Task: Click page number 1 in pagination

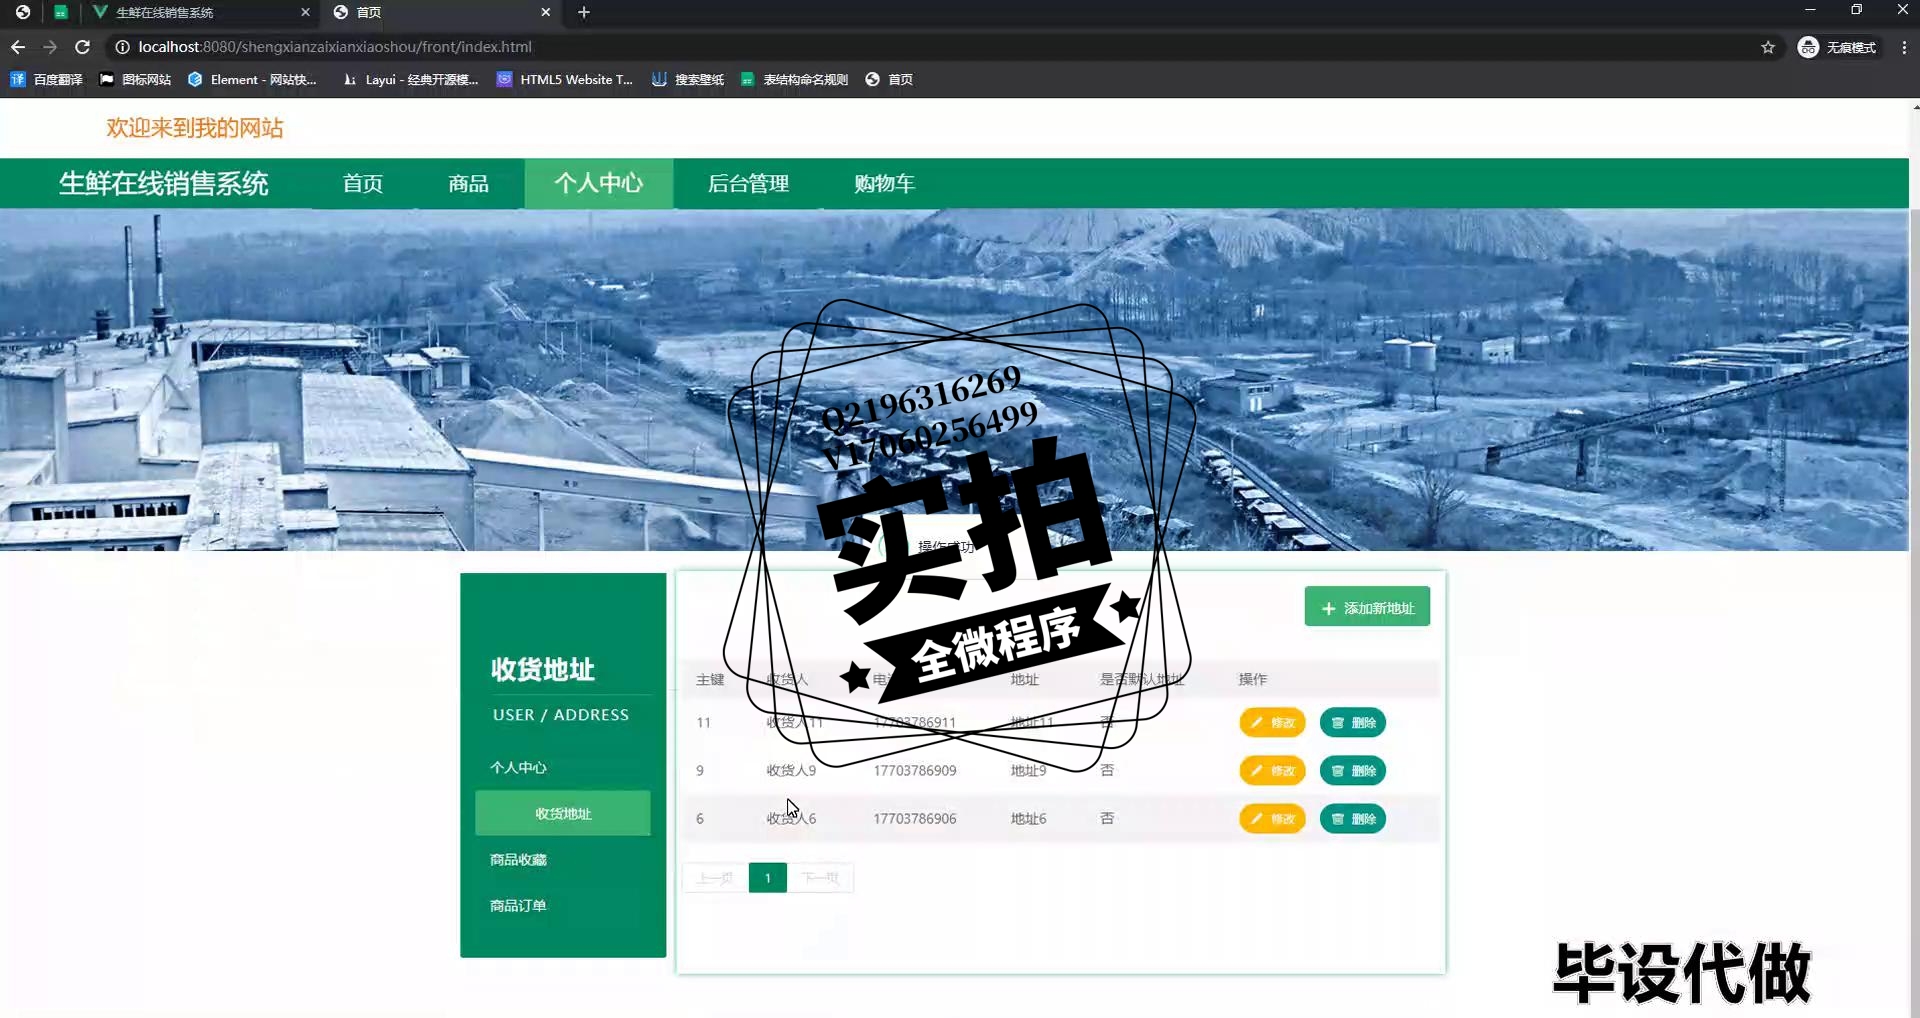Action: click(767, 878)
